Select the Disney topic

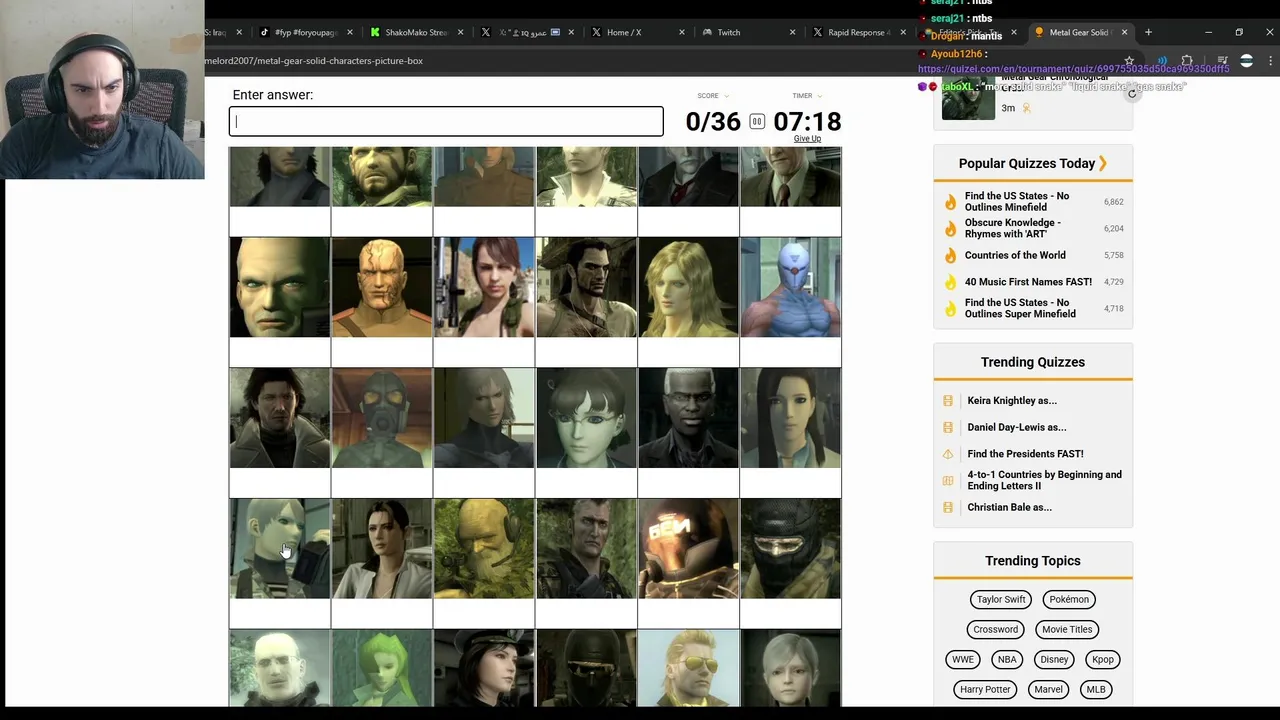[1054, 660]
